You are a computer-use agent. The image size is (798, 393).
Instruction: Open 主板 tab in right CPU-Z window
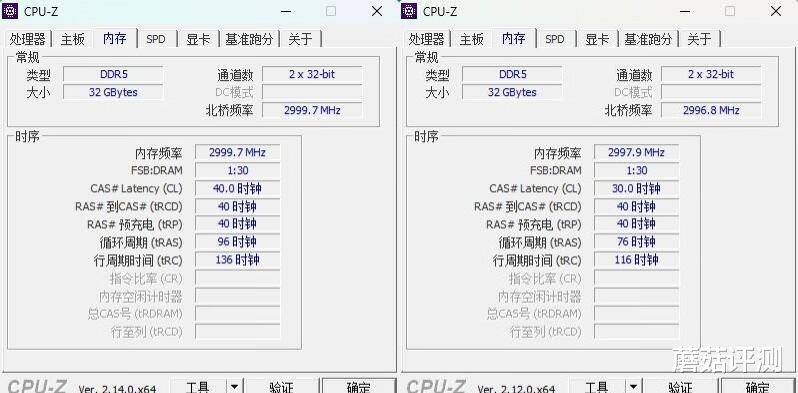(472, 39)
